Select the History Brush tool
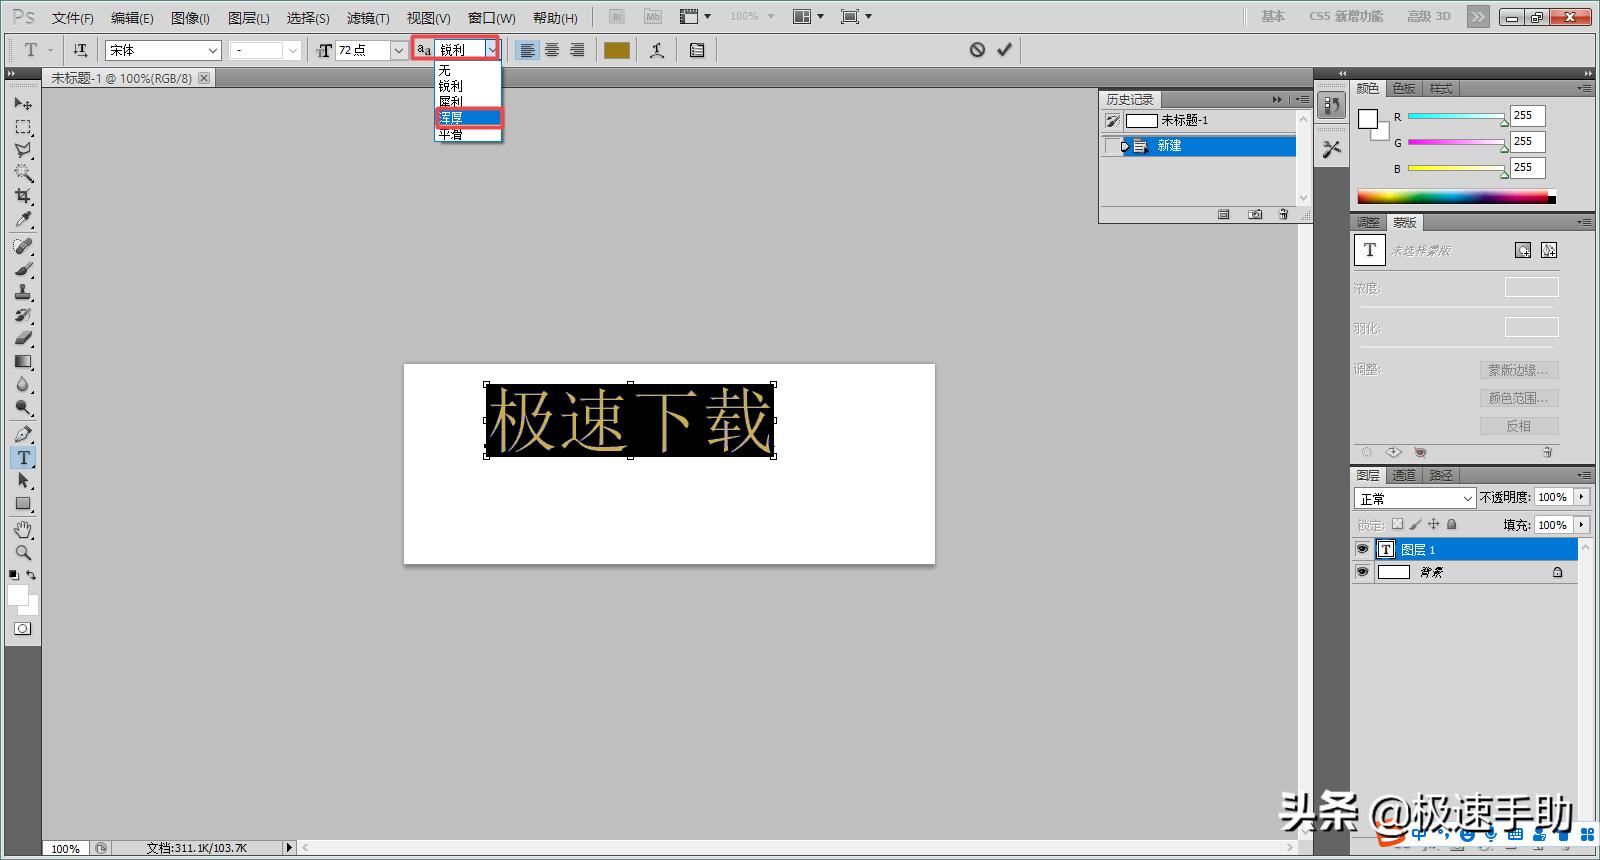1600x860 pixels. click(x=23, y=315)
